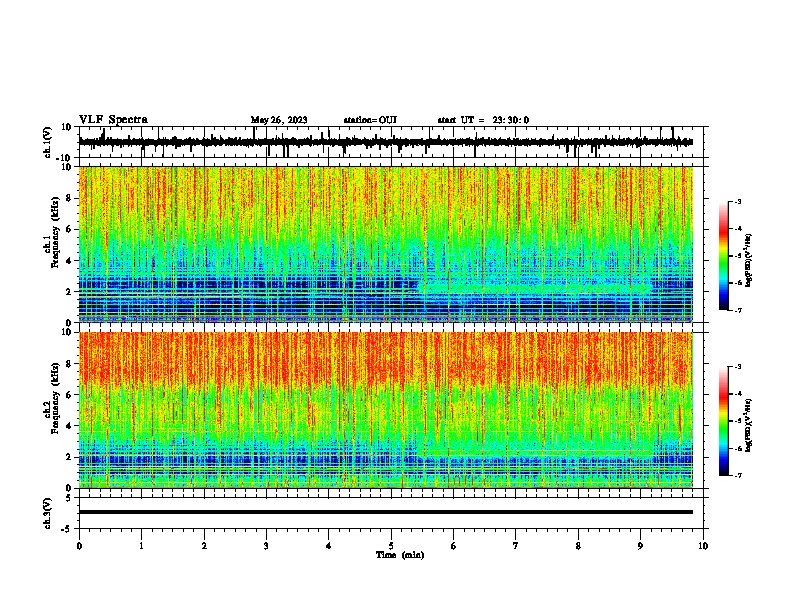Click the "start UT = 23:30:0" header text
Image resolution: width=792 pixels, height=612 pixels.
pos(483,120)
